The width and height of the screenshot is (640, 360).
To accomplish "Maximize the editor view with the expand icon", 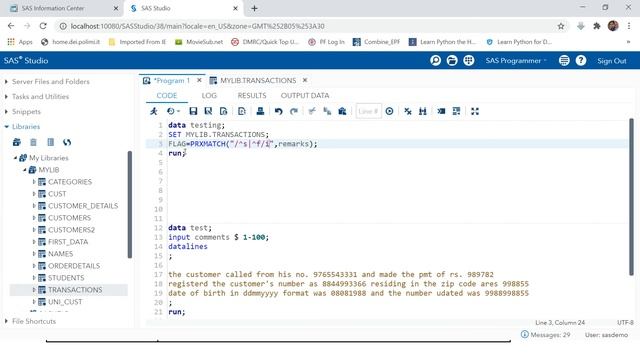I will 475,111.
